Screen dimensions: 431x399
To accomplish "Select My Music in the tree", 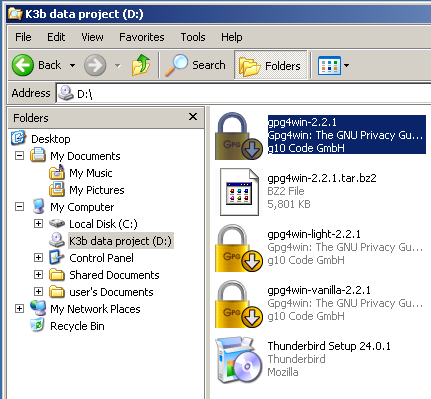I will point(91,173).
